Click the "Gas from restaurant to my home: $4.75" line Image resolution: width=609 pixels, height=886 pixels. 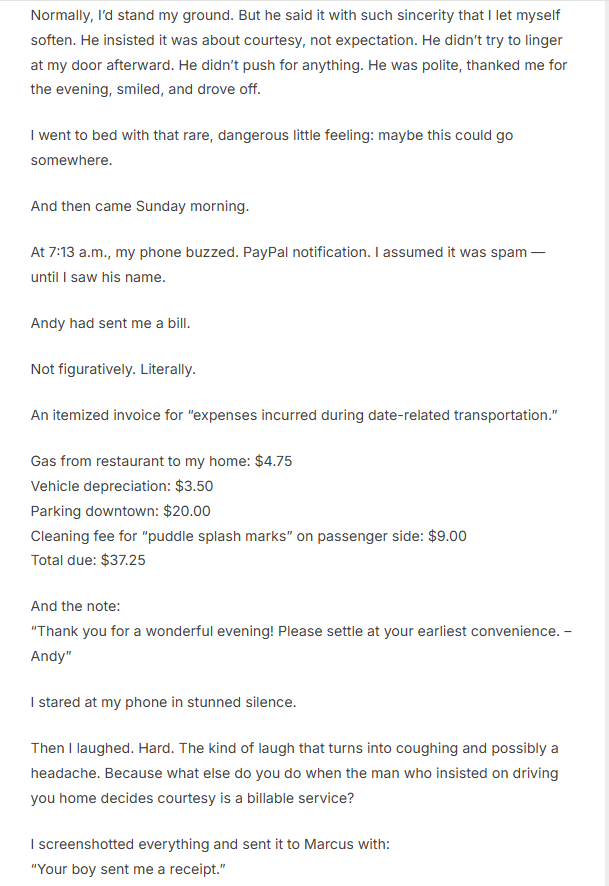click(x=161, y=461)
